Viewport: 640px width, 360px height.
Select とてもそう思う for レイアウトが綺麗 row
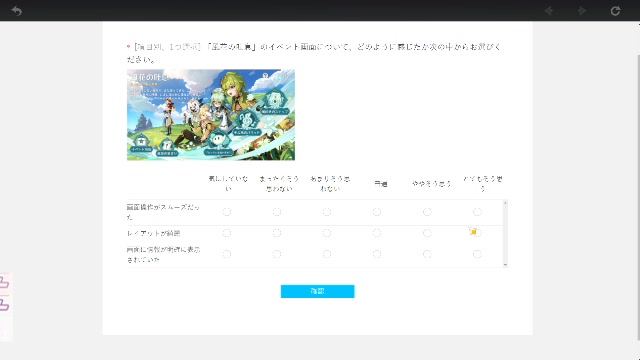pos(477,233)
